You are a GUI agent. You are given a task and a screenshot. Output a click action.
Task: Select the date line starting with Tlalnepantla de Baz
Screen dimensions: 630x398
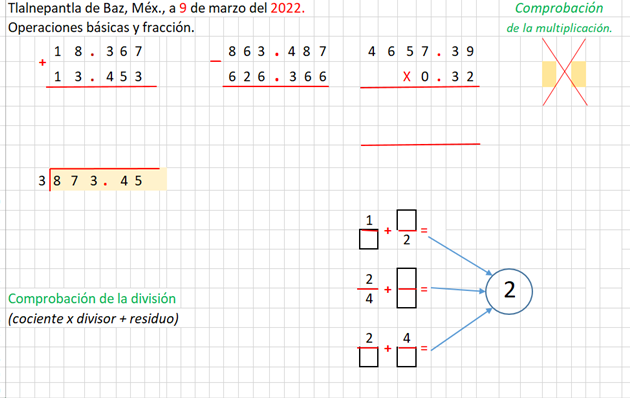(x=156, y=8)
